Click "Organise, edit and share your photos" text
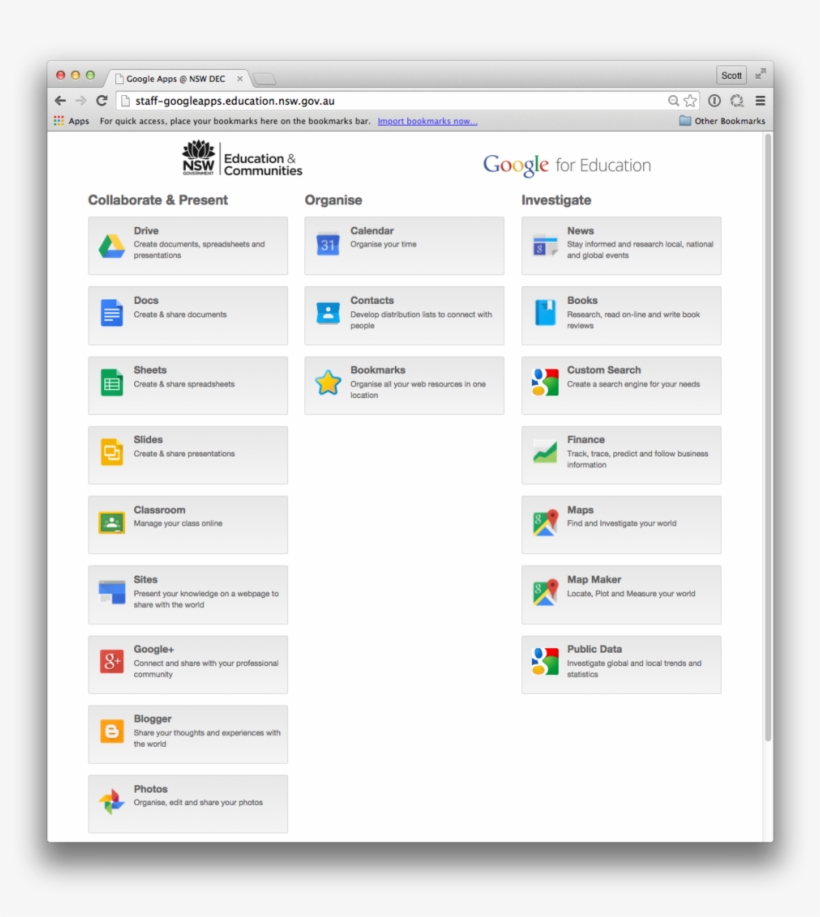This screenshot has height=917, width=820. pos(198,802)
